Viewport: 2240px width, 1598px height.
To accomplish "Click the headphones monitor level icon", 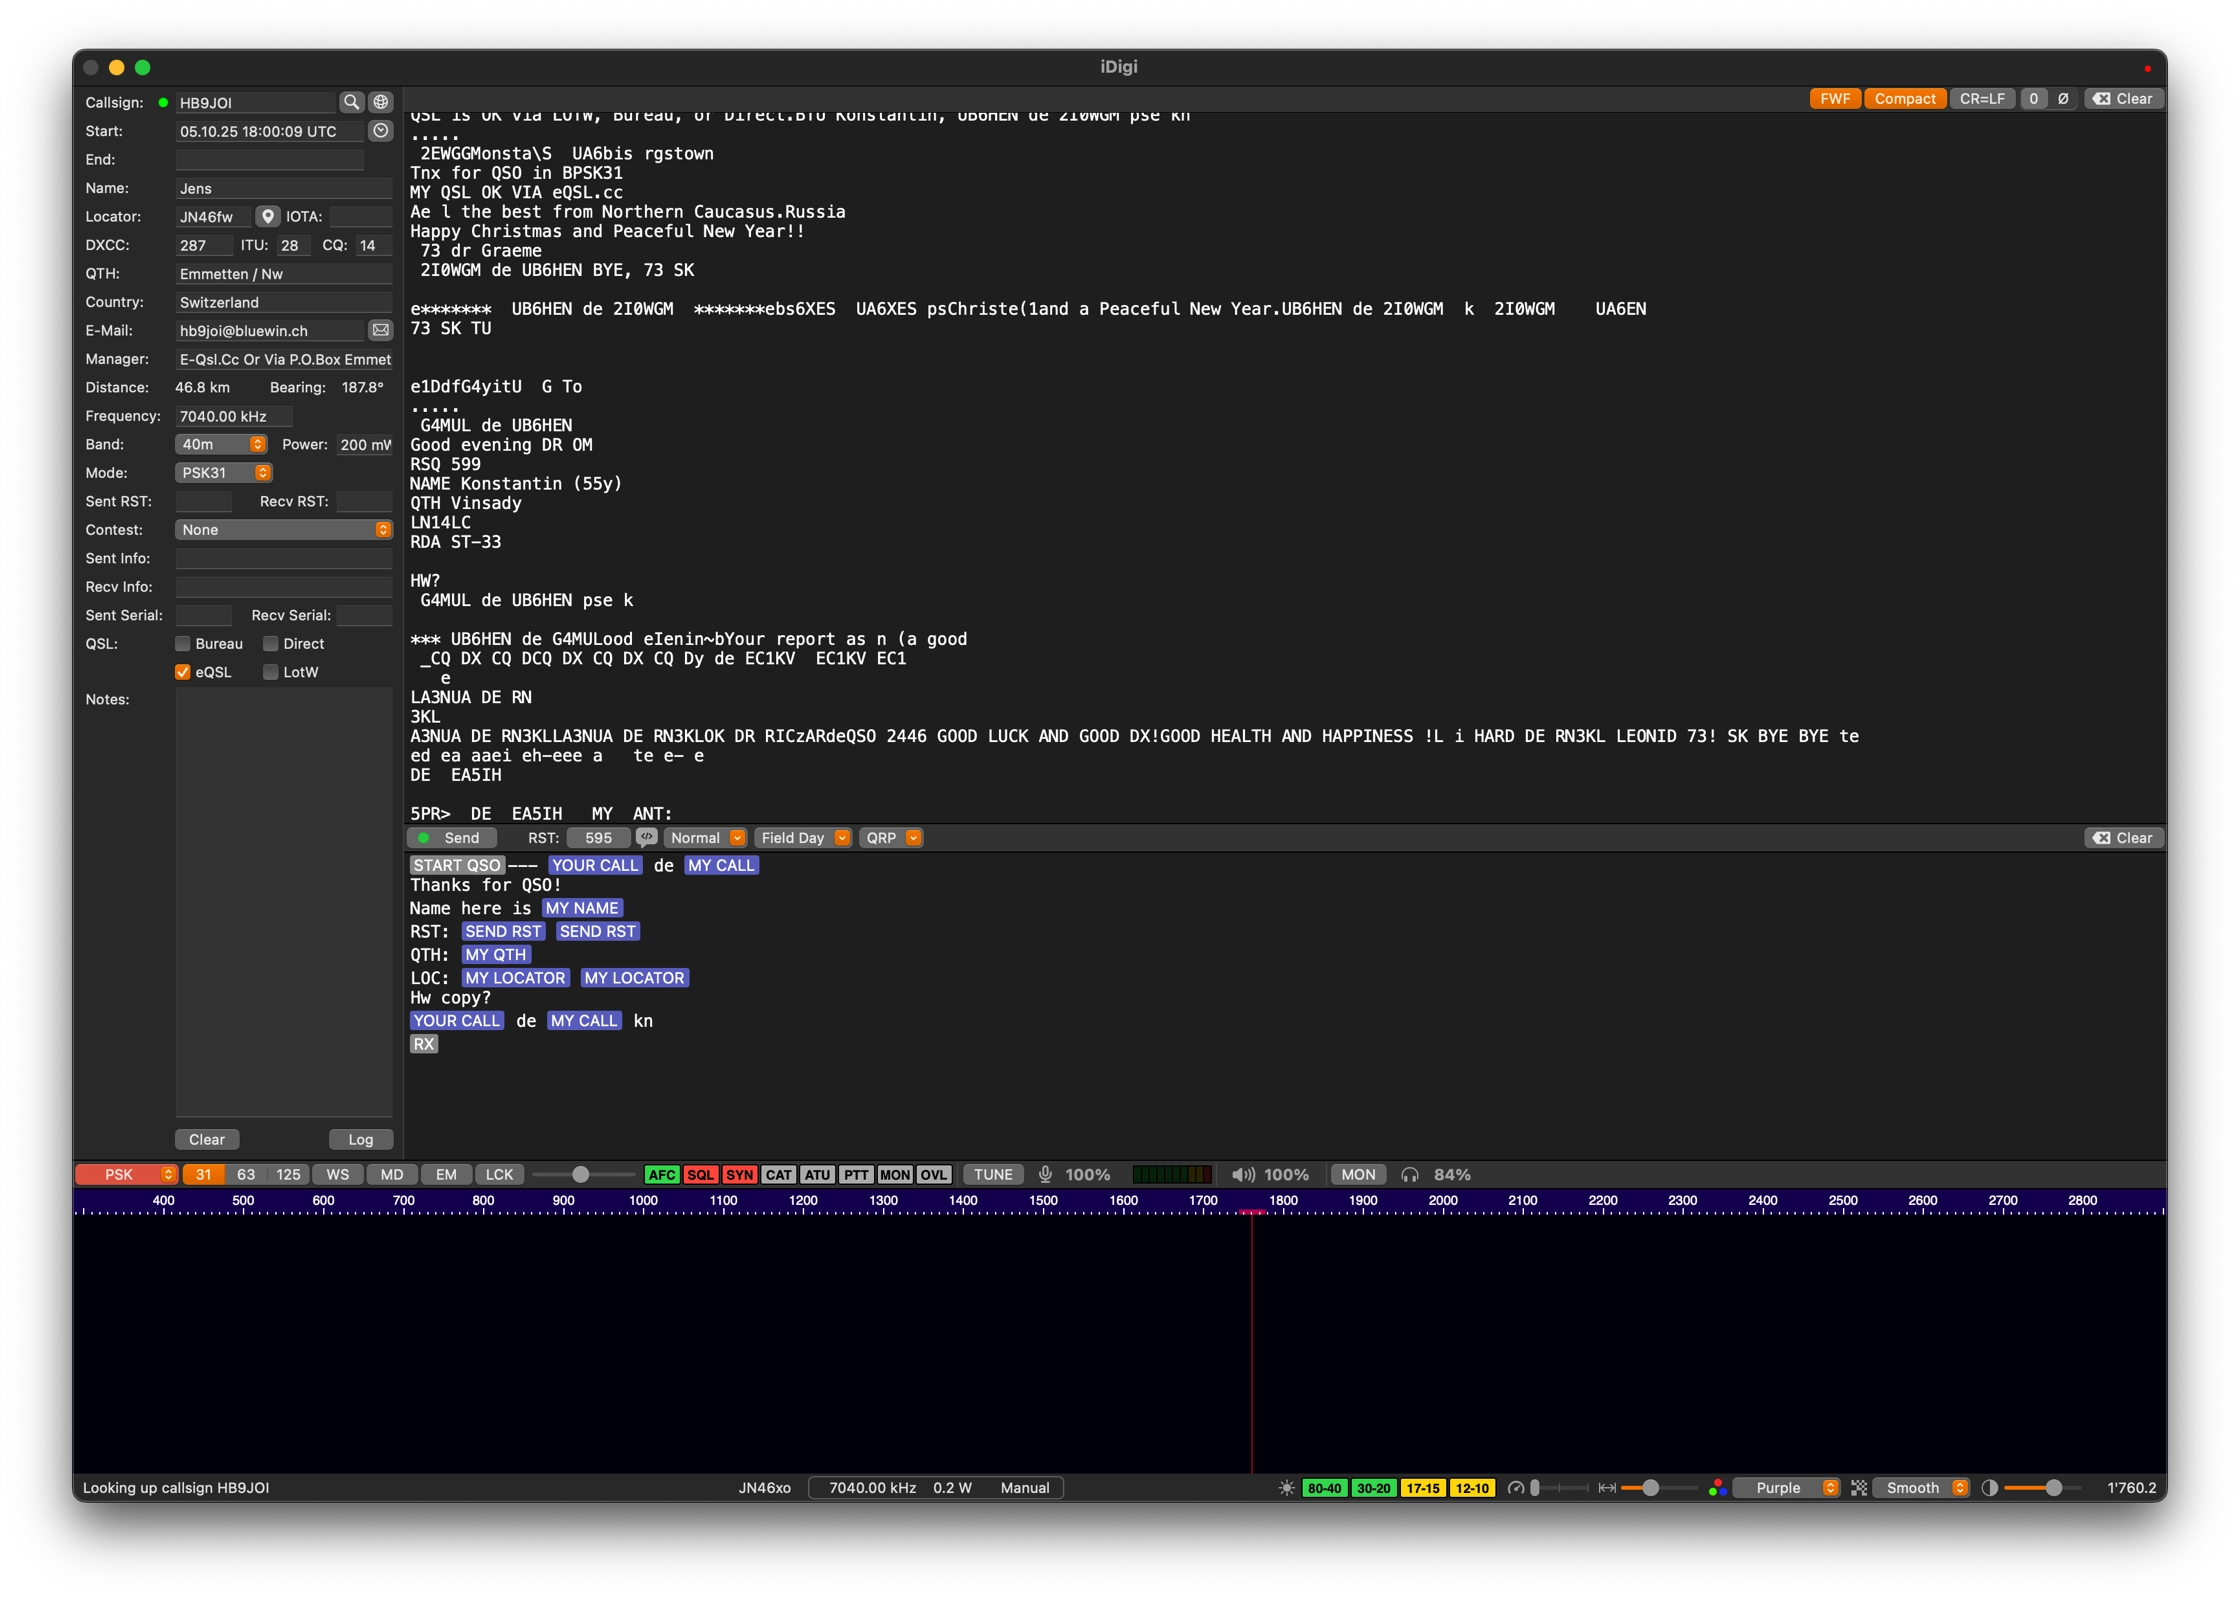I will (1410, 1175).
